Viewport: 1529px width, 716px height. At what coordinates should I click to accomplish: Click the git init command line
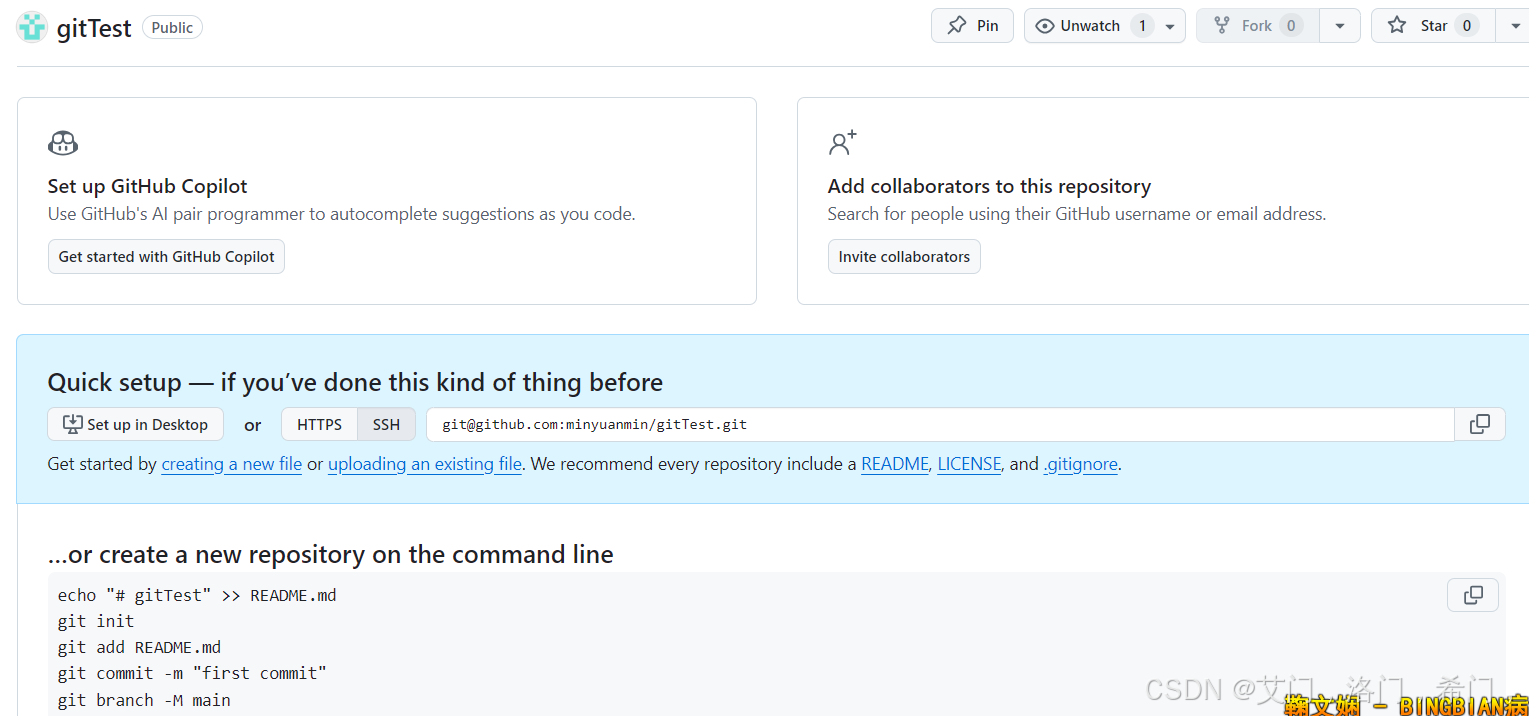[x=96, y=621]
